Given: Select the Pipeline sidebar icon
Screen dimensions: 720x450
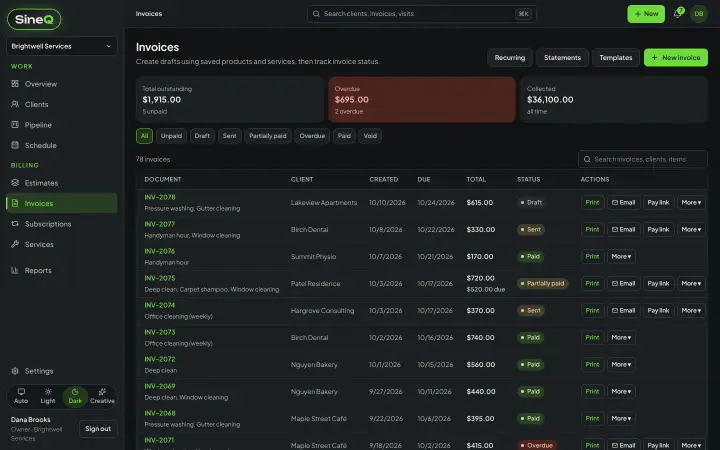Looking at the screenshot, I should click(15, 124).
